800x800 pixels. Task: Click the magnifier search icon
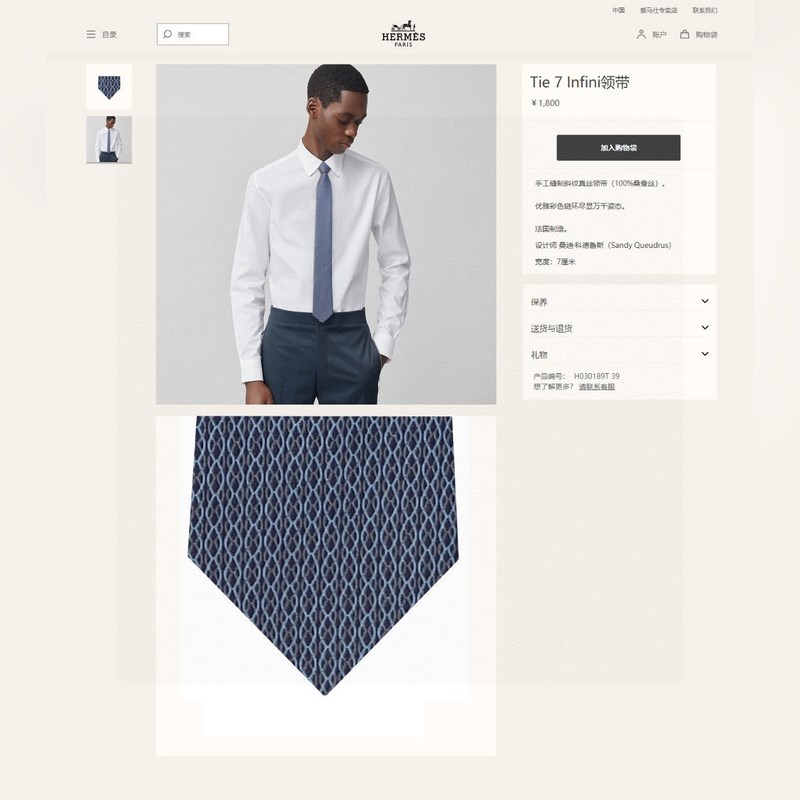pyautogui.click(x=167, y=34)
